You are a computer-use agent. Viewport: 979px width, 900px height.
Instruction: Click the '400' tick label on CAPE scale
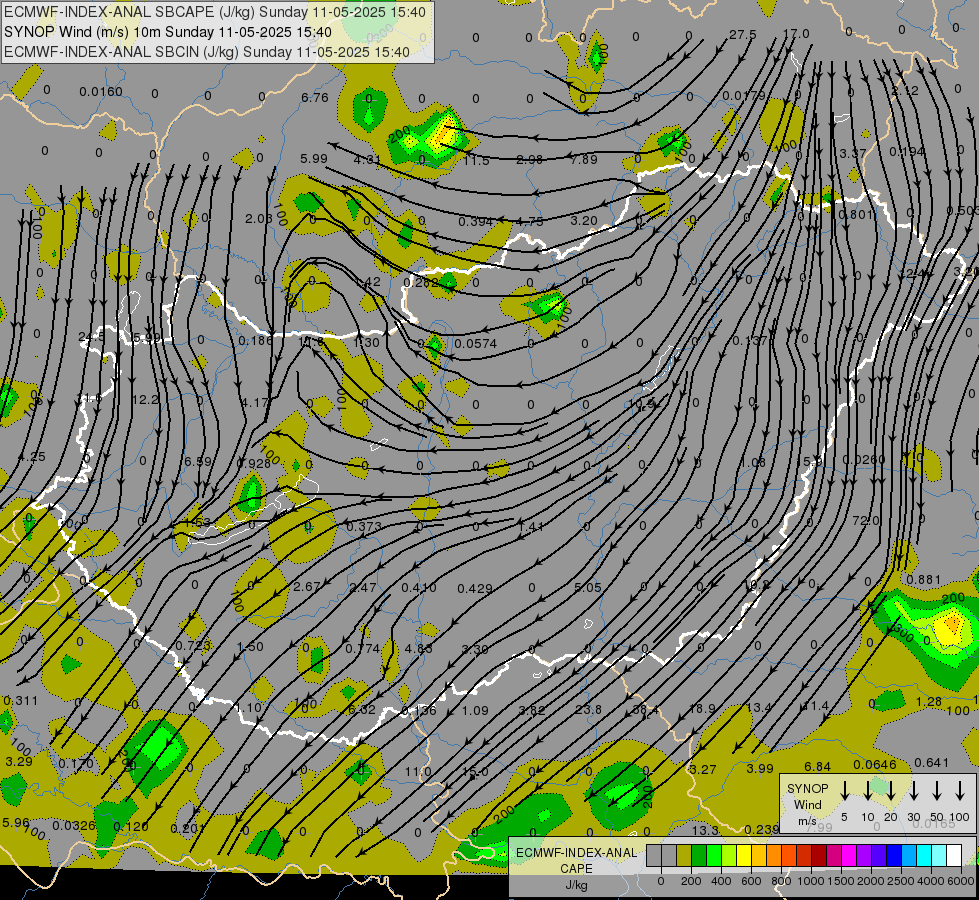(721, 881)
